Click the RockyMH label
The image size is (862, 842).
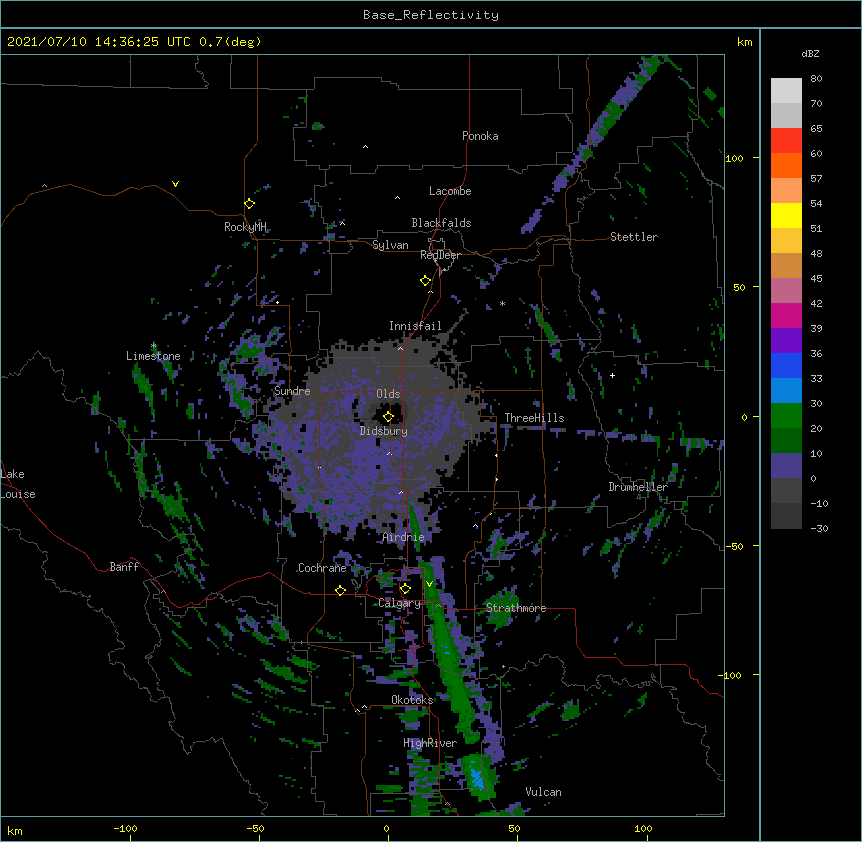coord(245,227)
